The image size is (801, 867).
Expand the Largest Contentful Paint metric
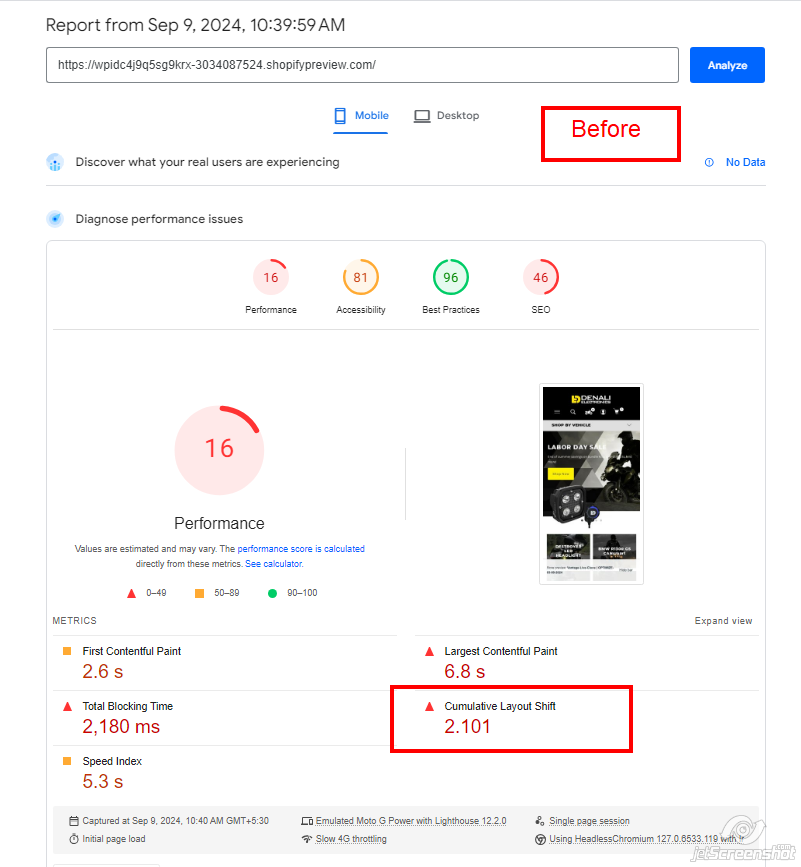pos(500,651)
